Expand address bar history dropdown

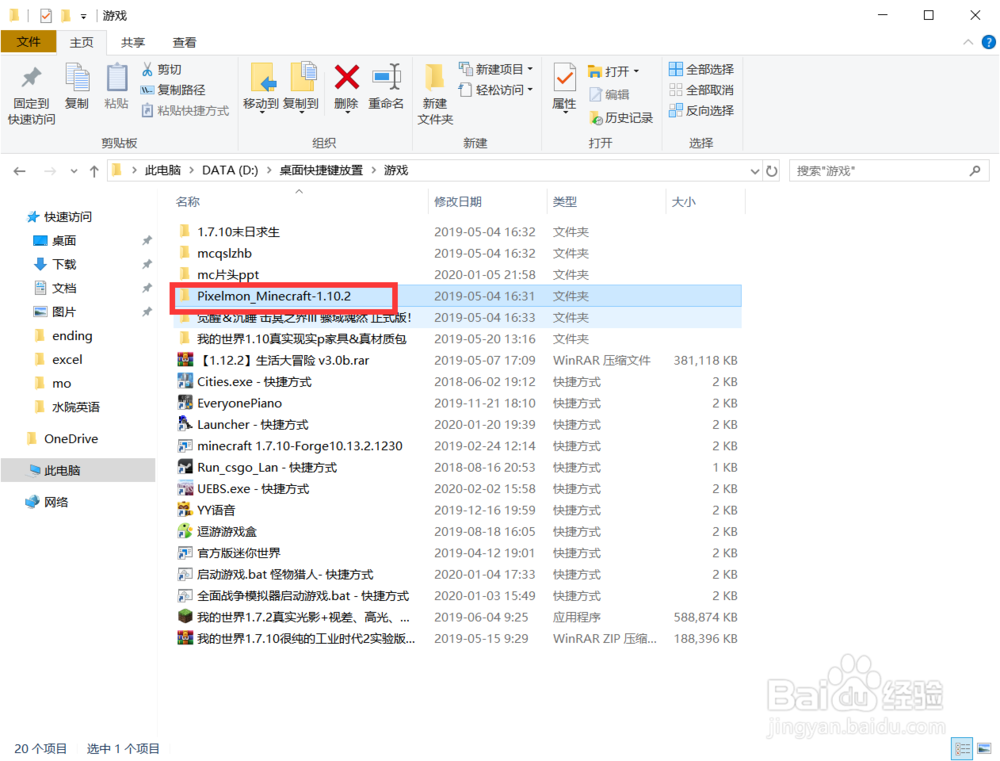[x=755, y=171]
